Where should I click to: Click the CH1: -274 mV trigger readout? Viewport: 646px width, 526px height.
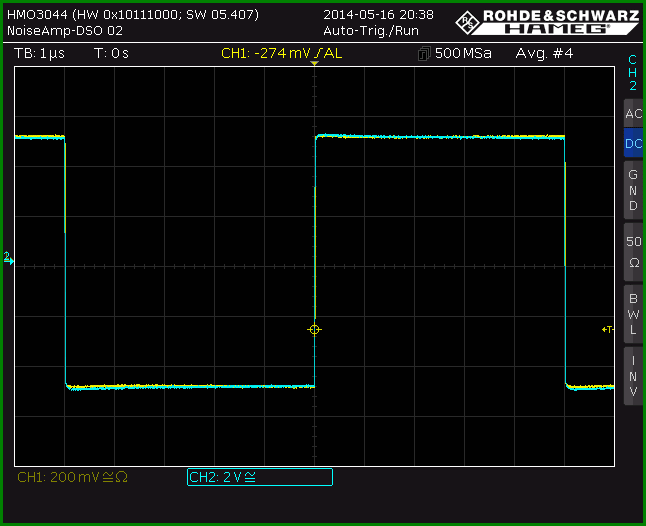coord(281,54)
